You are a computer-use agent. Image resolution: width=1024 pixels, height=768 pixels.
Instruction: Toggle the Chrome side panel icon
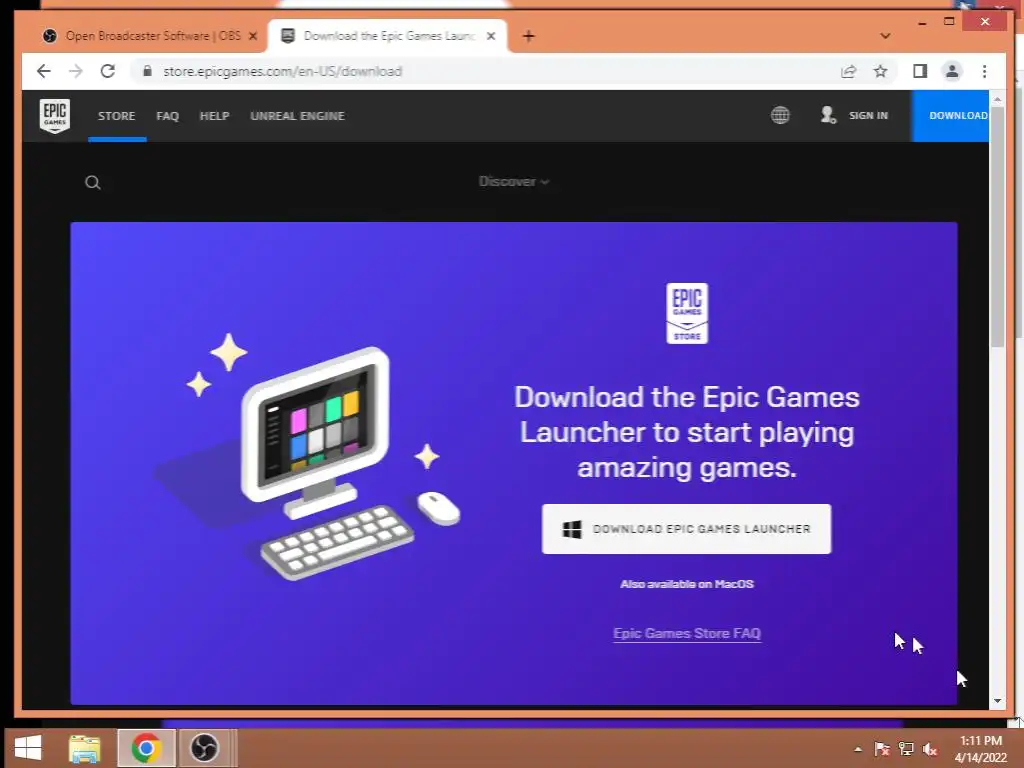[x=920, y=71]
